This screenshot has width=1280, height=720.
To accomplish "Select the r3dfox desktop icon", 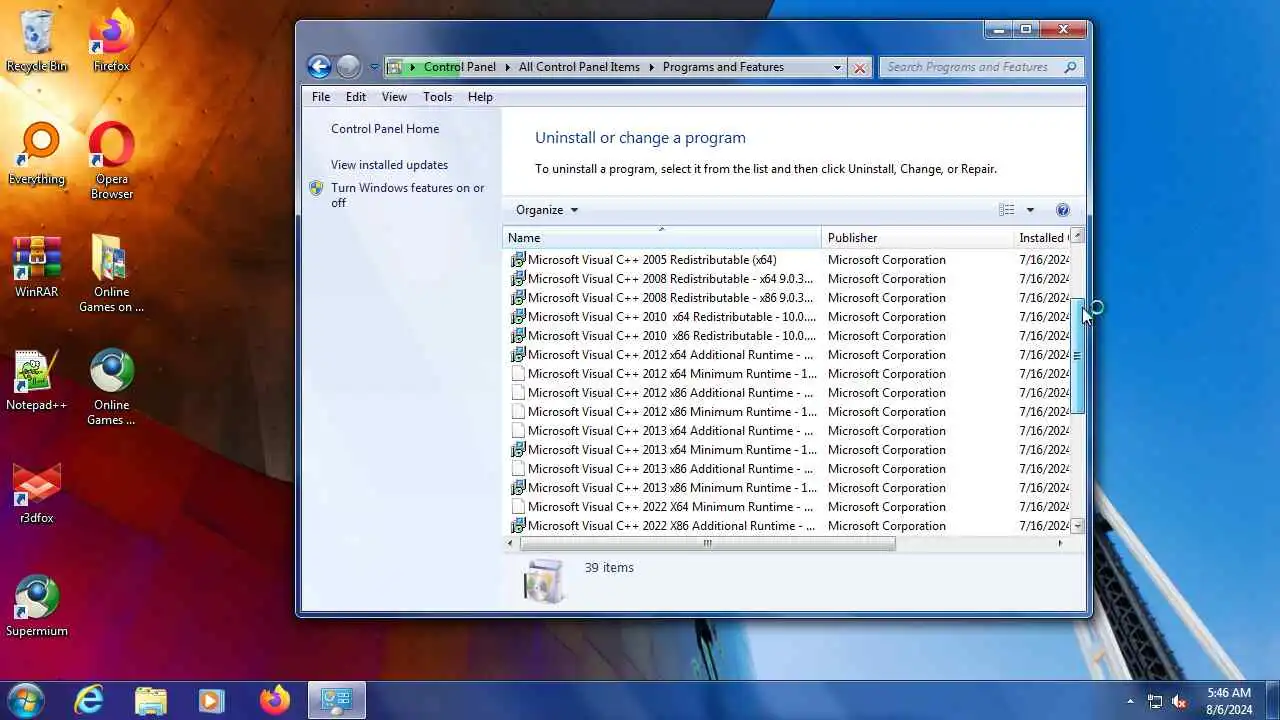I will (37, 492).
